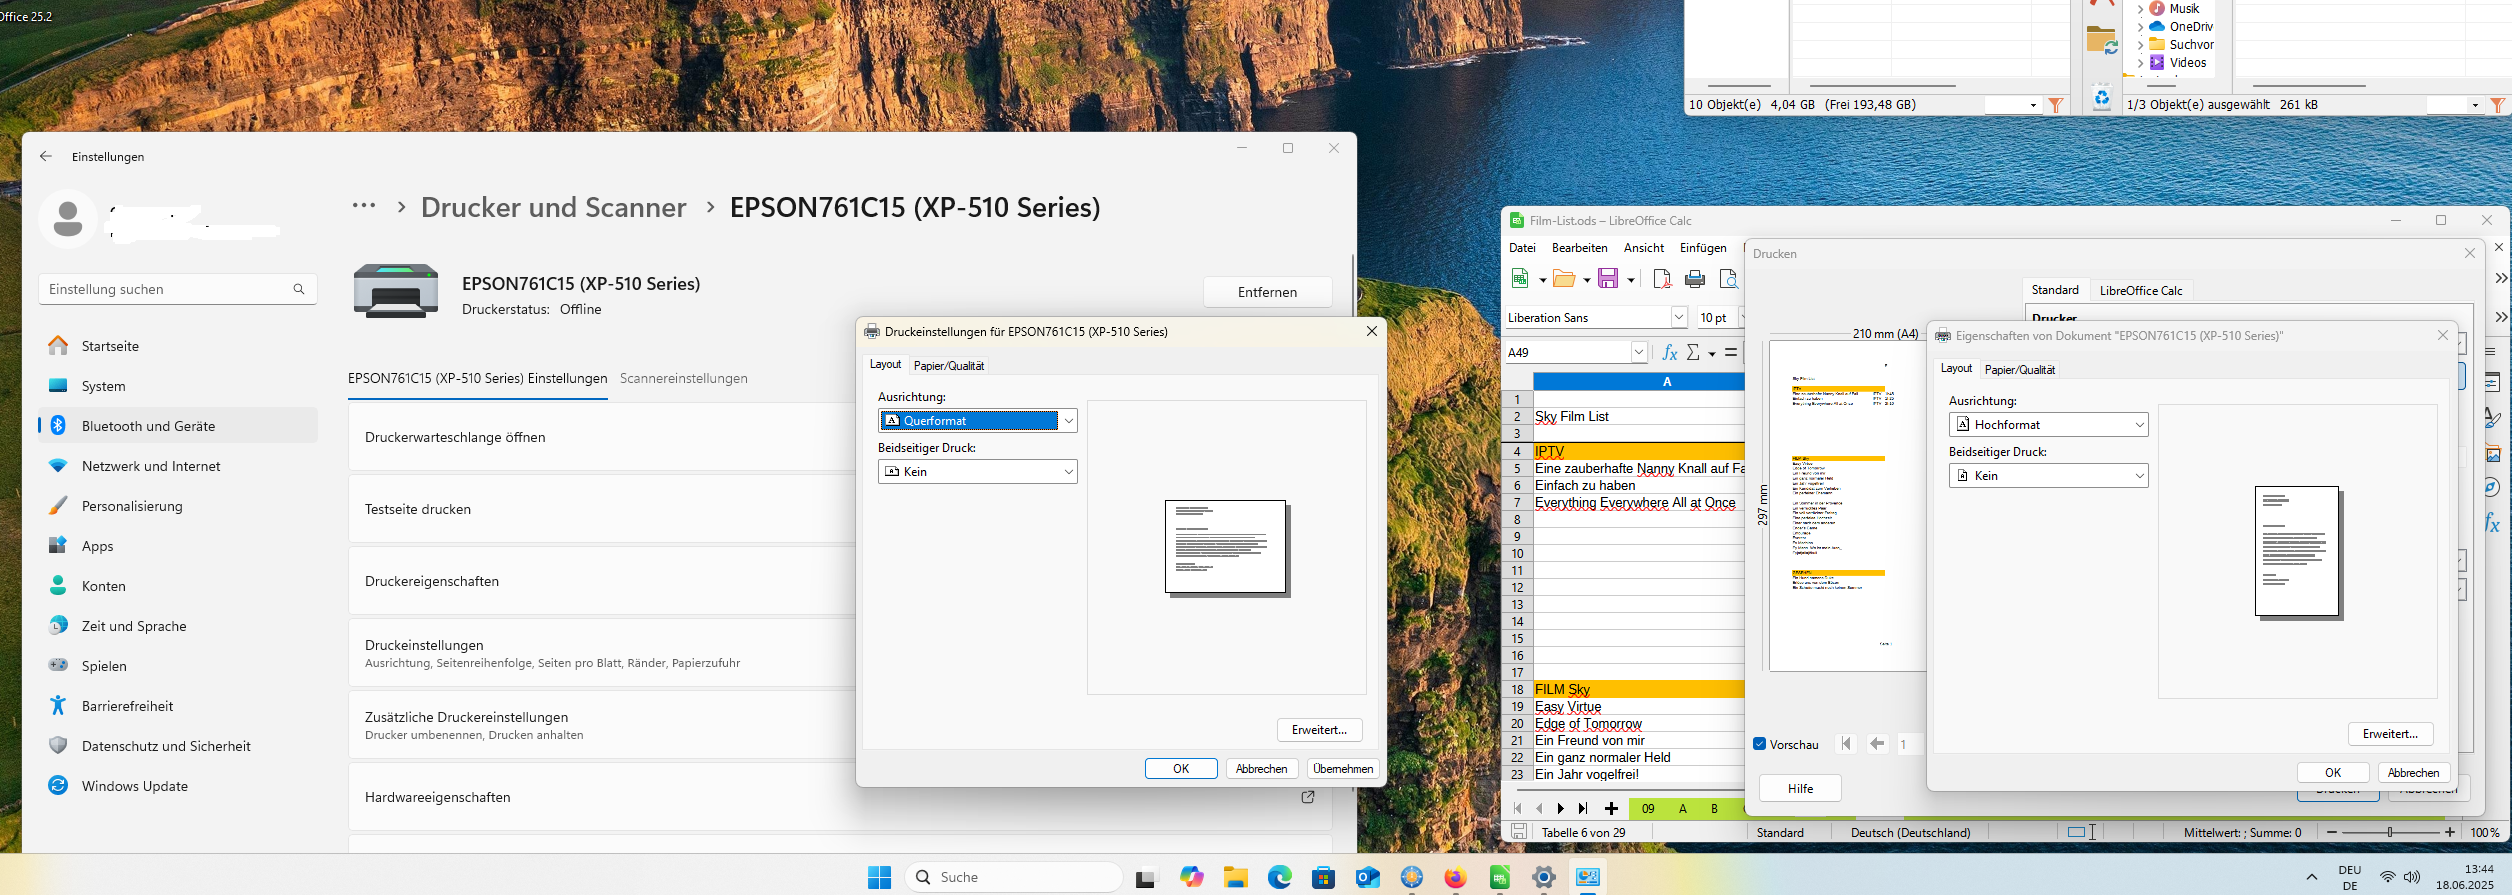Expand the Liberation Sans font name dropdown
This screenshot has height=895, width=2512.
click(x=1679, y=317)
